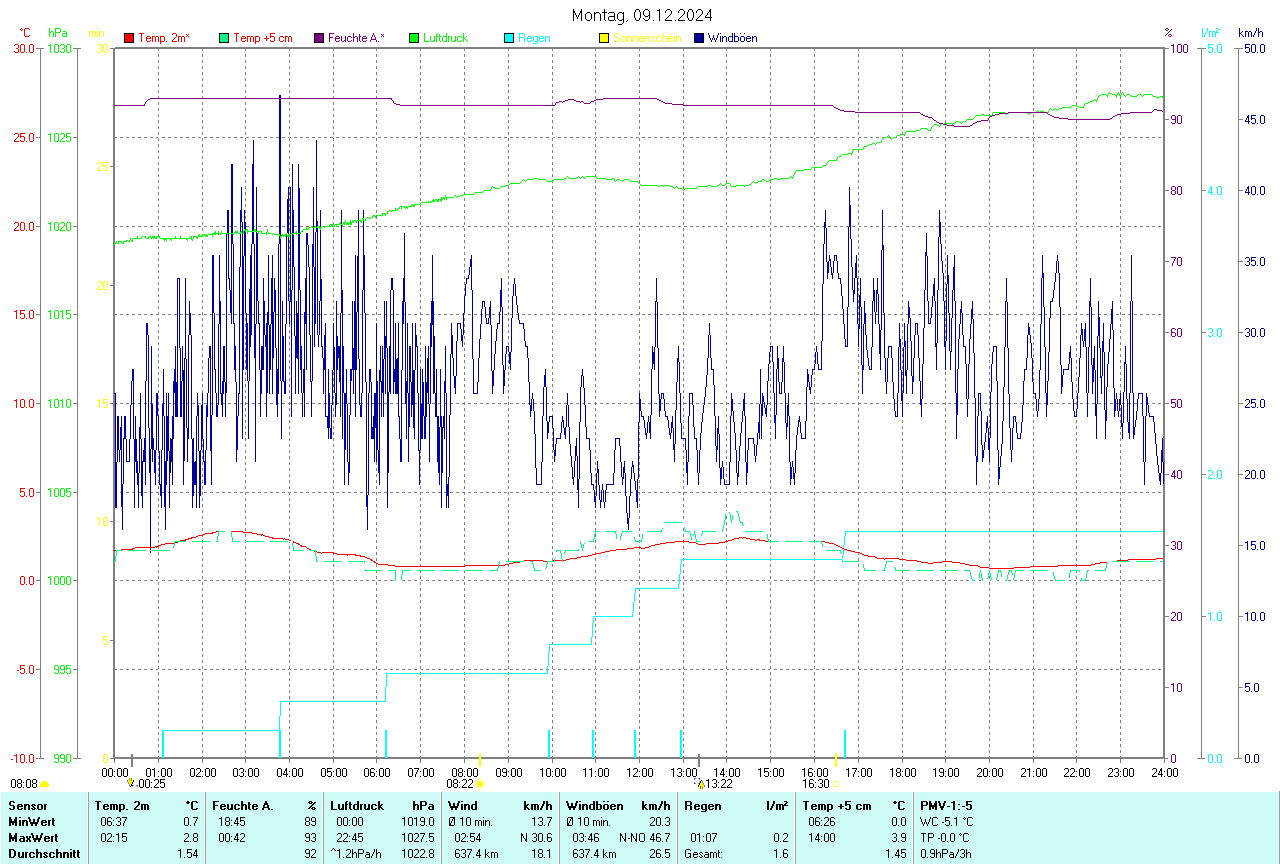The height and width of the screenshot is (864, 1280).
Task: Click the WC -5.1 °C wind chill value
Action: 946,821
